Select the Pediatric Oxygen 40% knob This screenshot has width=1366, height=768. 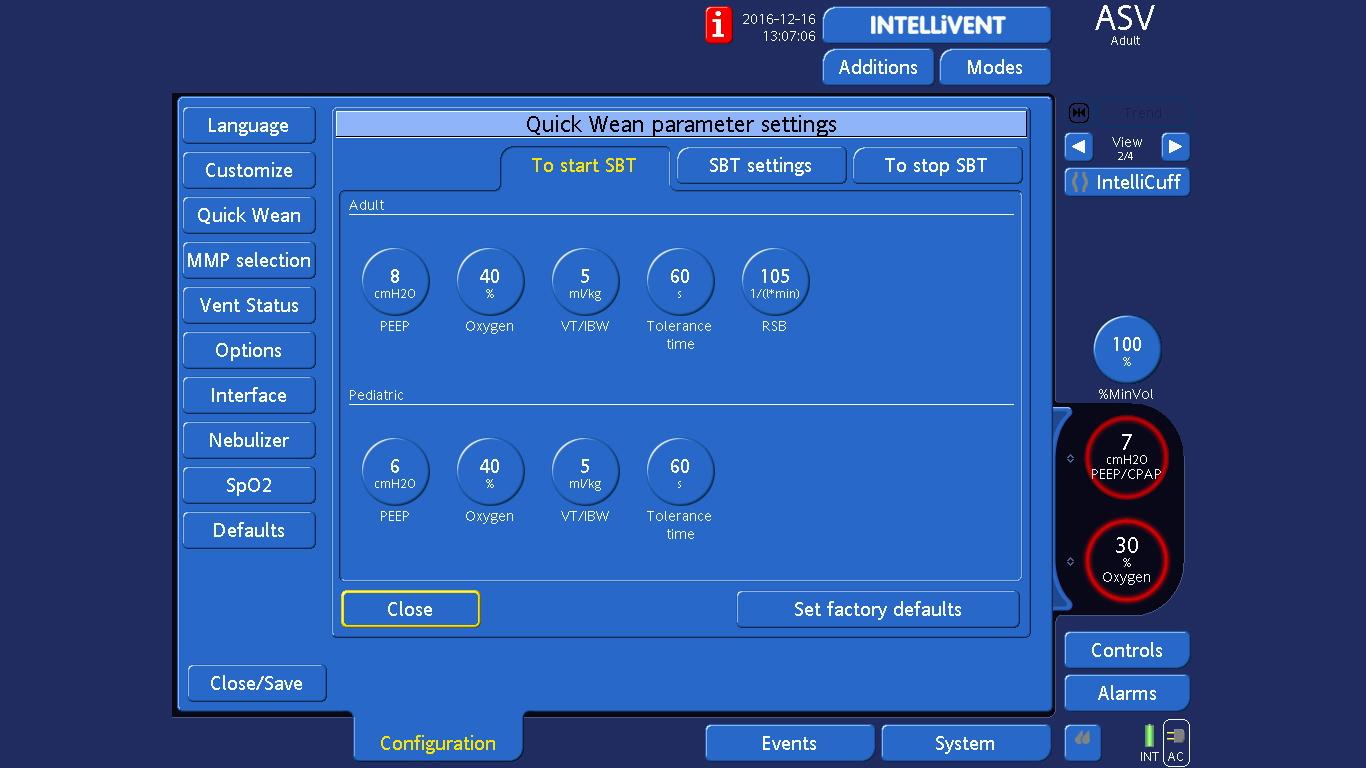pyautogui.click(x=490, y=472)
